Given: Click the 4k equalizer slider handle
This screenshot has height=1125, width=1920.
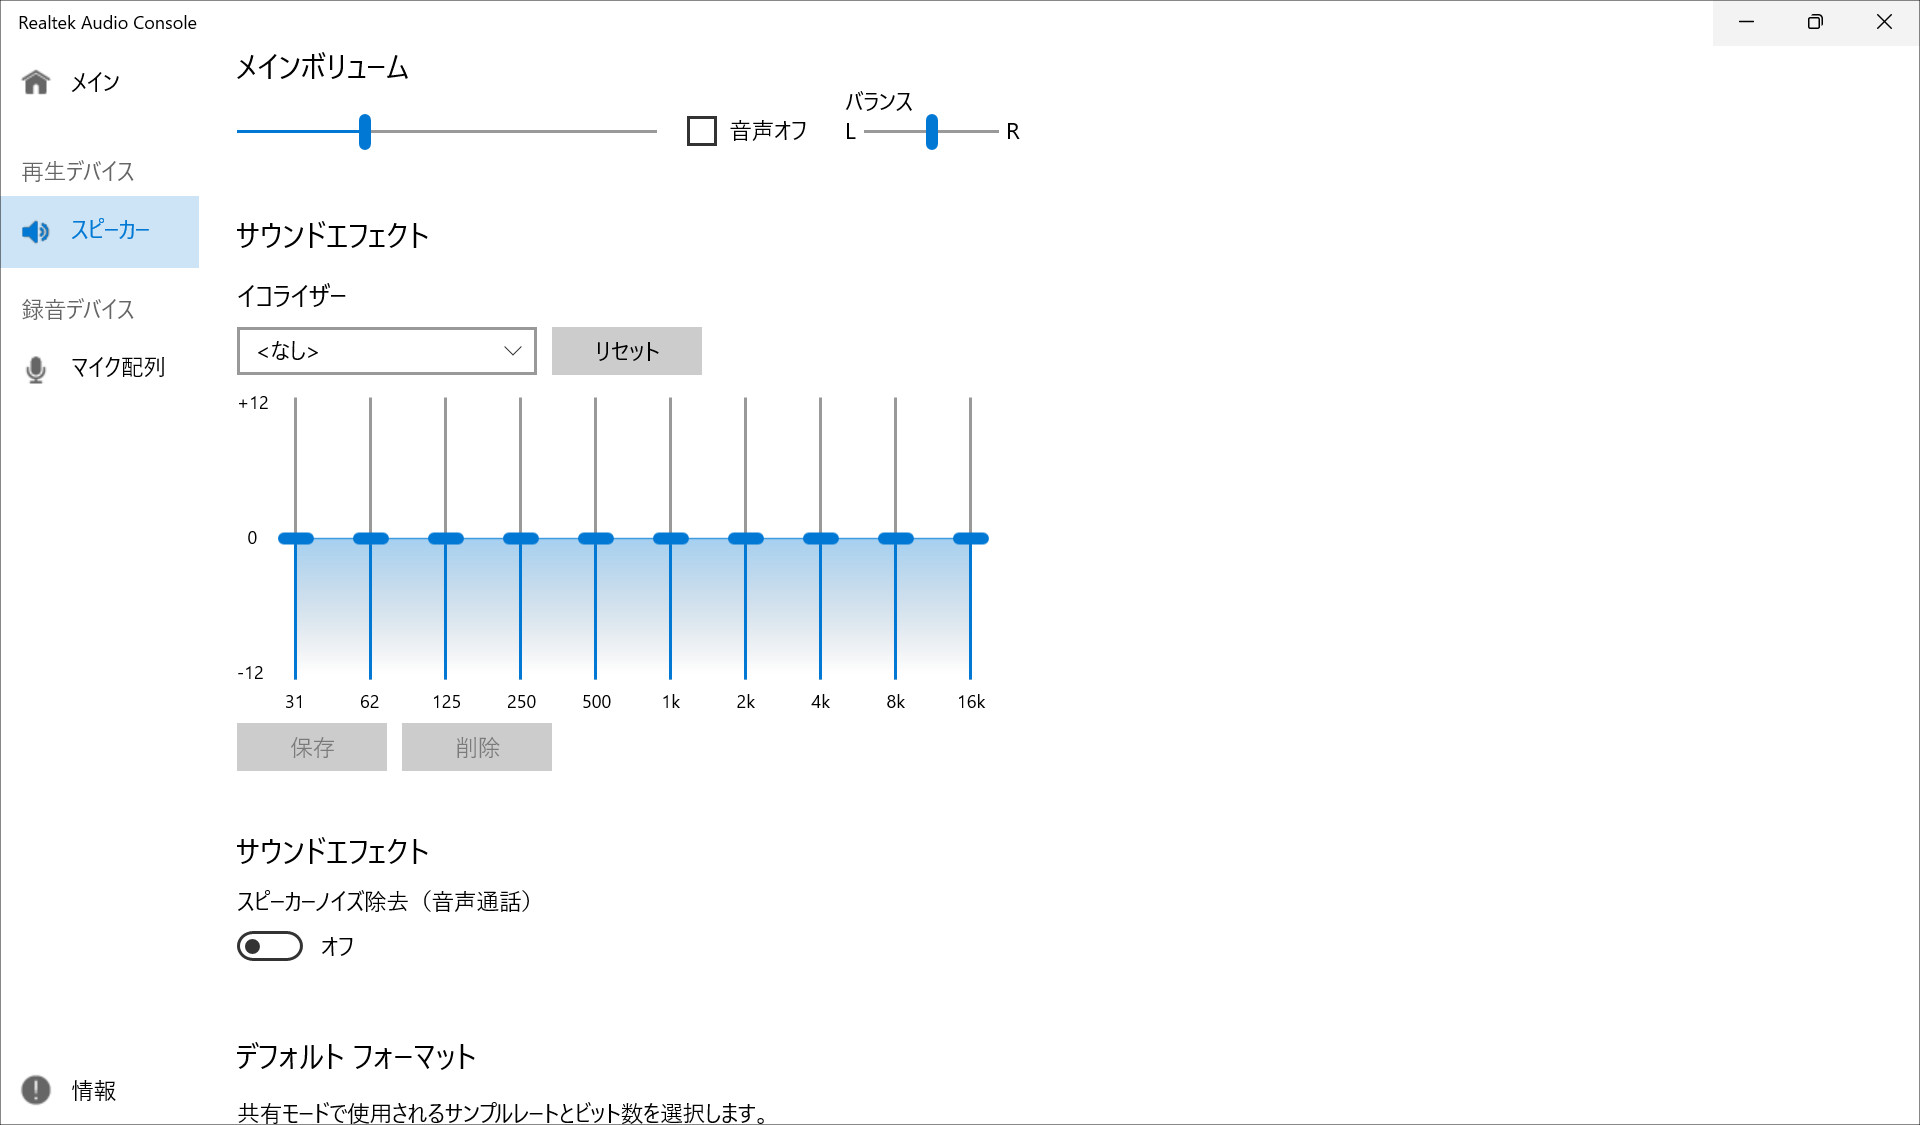Looking at the screenshot, I should tap(820, 538).
